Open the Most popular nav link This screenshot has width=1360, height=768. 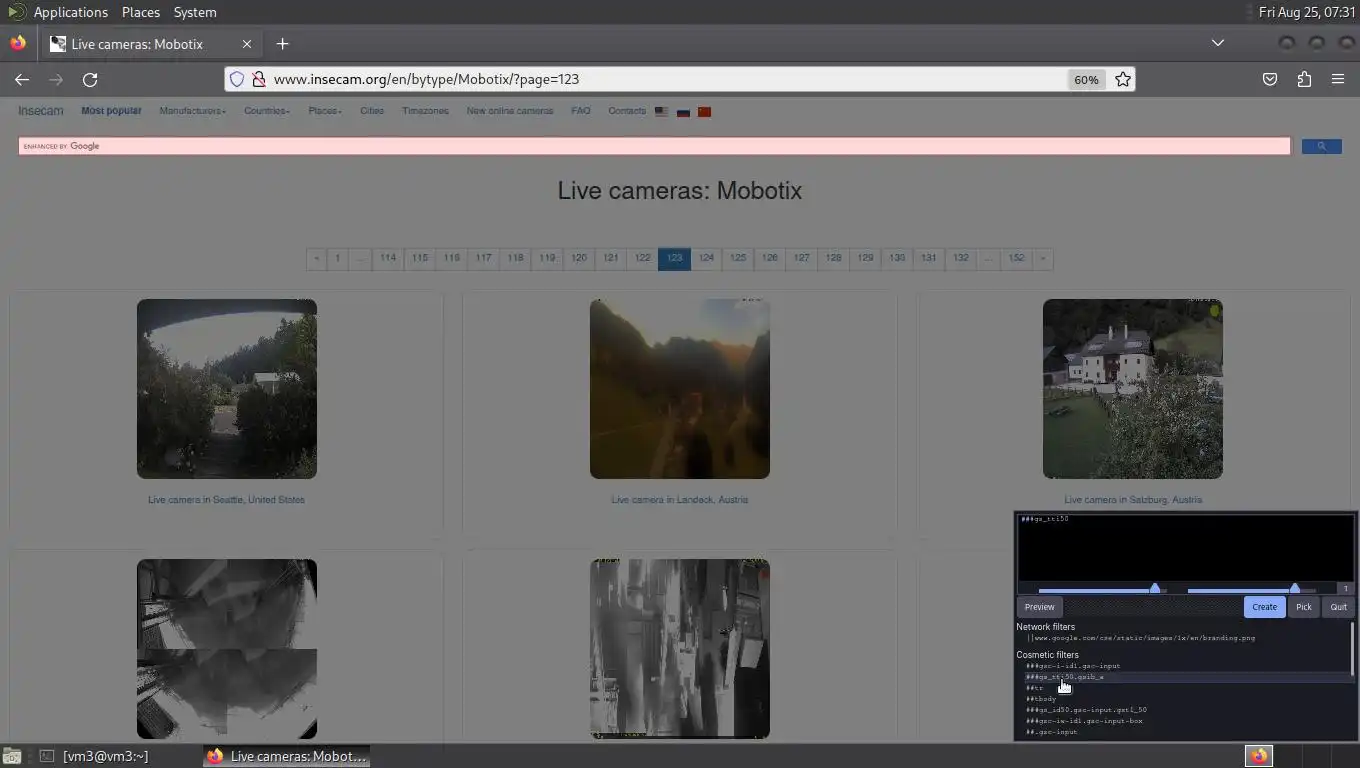coord(111,111)
